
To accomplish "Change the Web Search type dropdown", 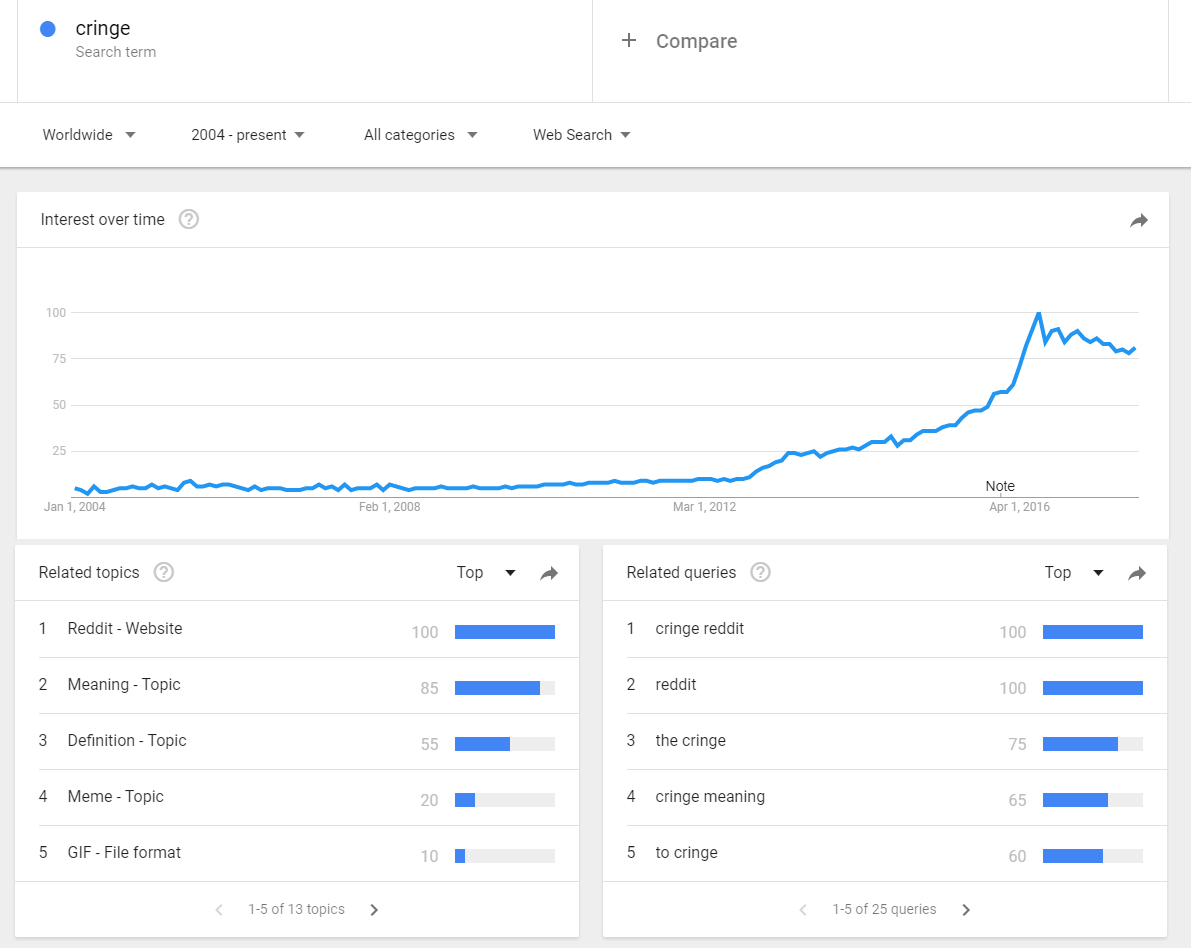I will 581,135.
